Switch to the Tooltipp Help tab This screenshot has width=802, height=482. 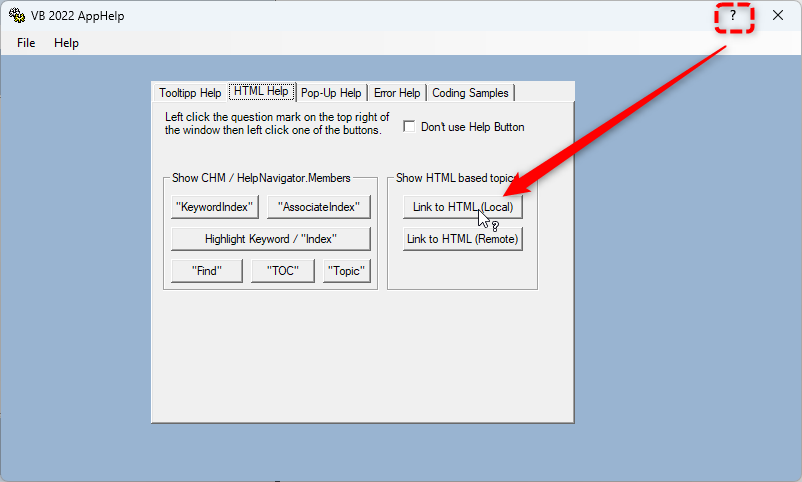click(x=190, y=93)
